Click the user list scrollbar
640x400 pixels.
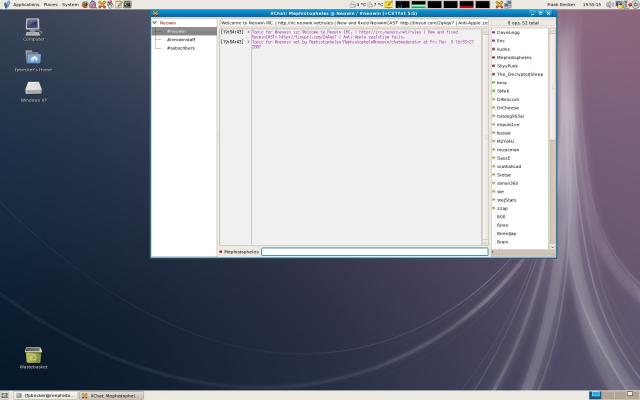pyautogui.click(x=553, y=139)
